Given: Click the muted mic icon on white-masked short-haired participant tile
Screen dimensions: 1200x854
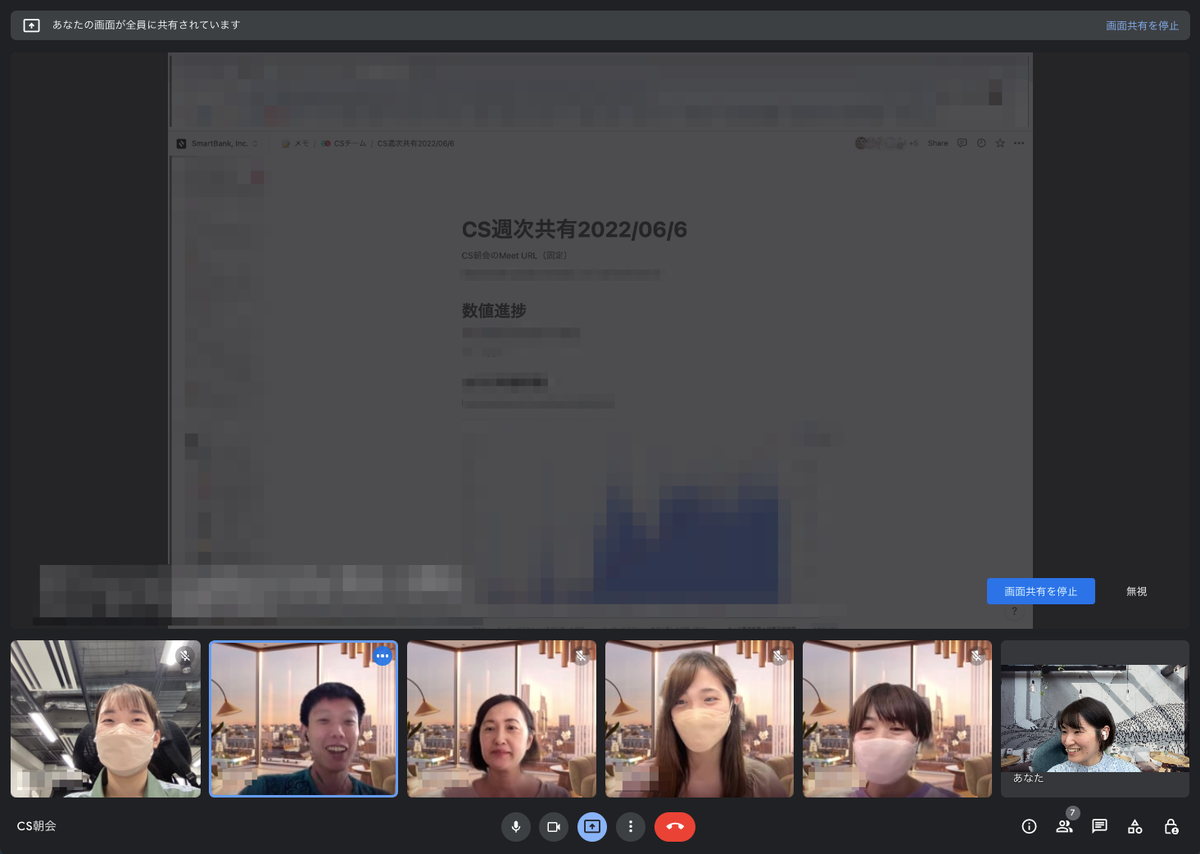Looking at the screenshot, I should (976, 656).
